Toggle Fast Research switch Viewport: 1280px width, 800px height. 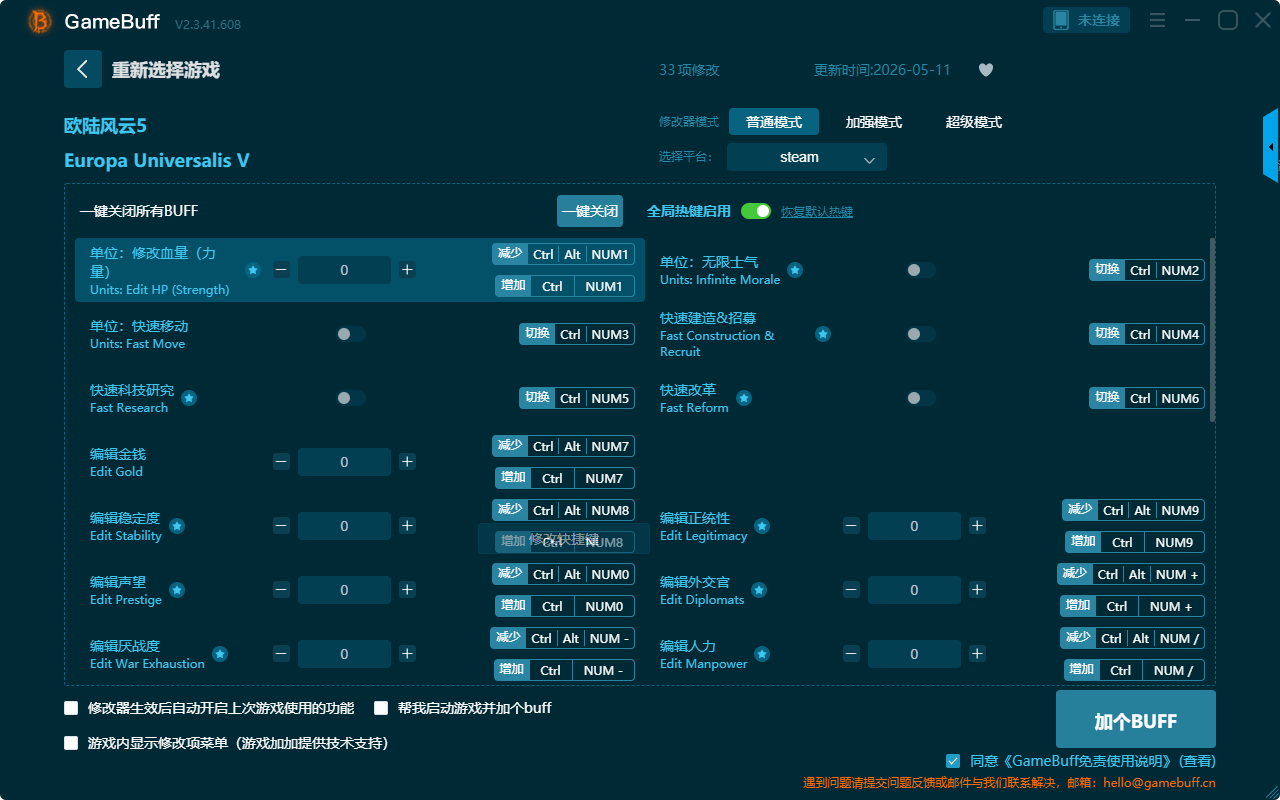[x=351, y=398]
